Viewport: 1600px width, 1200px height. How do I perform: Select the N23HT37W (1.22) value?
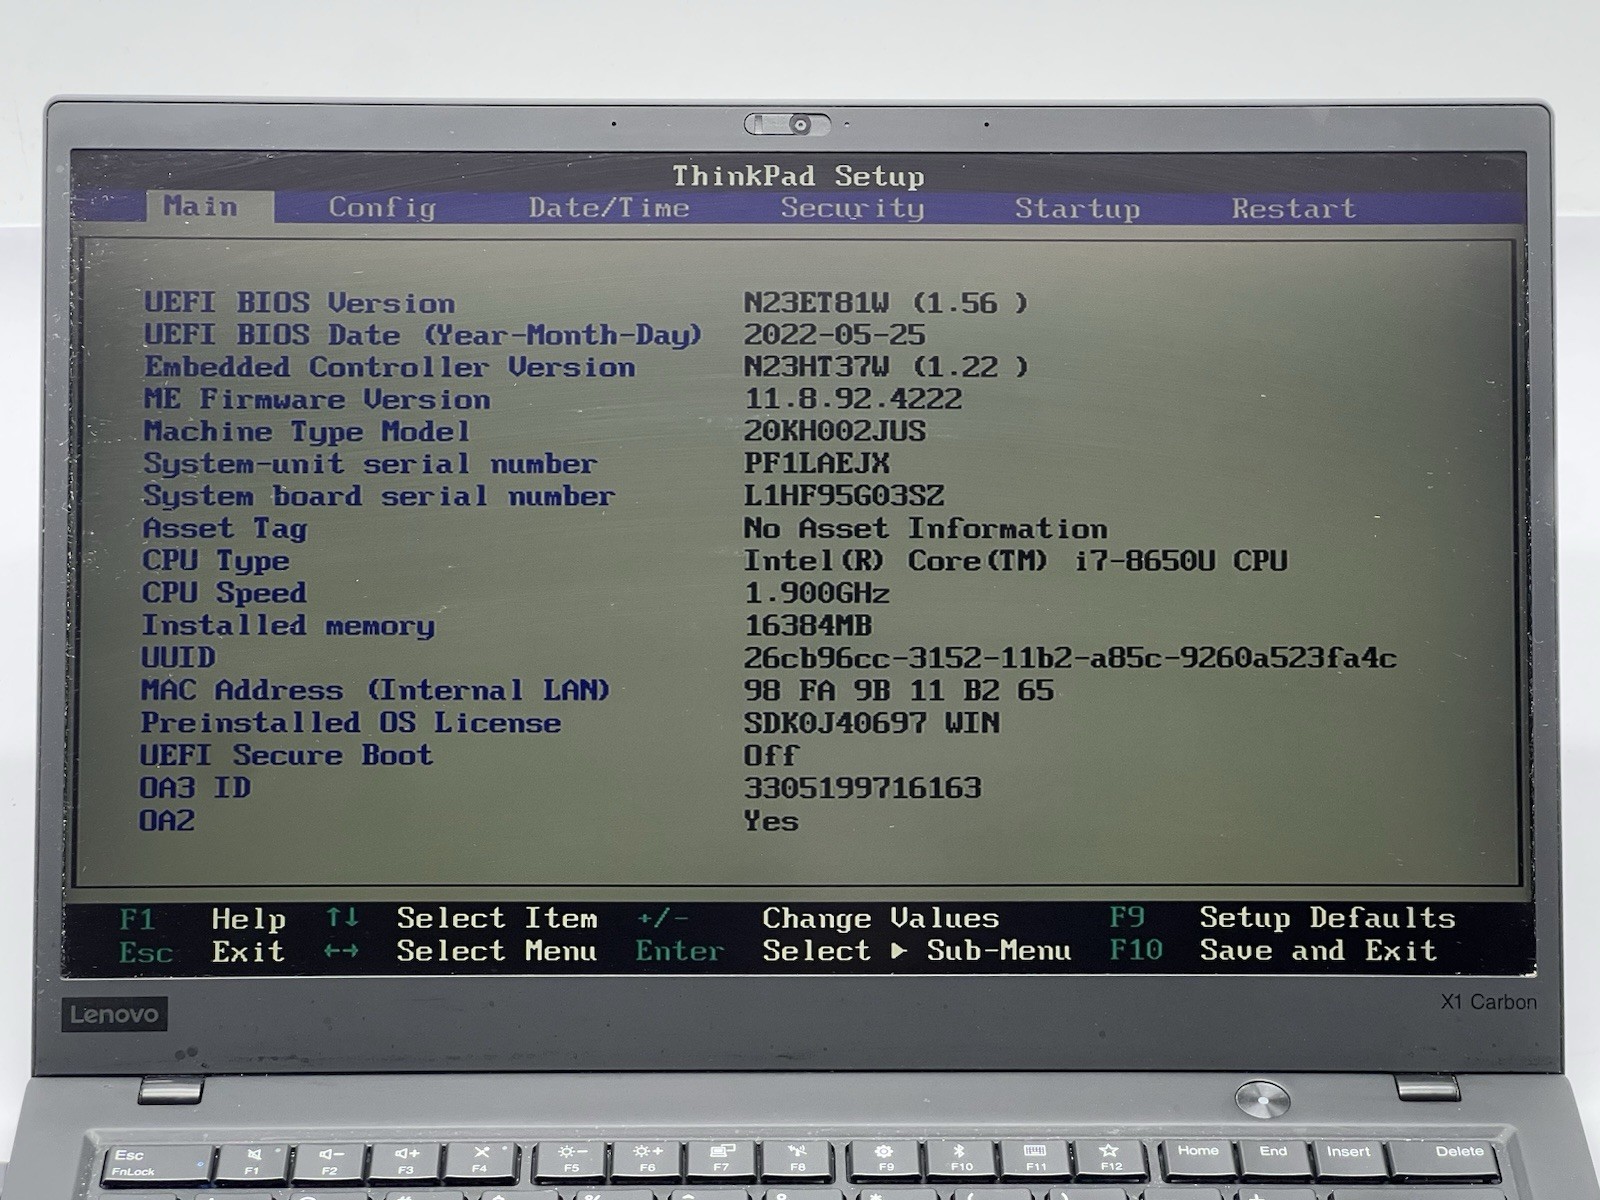point(885,366)
